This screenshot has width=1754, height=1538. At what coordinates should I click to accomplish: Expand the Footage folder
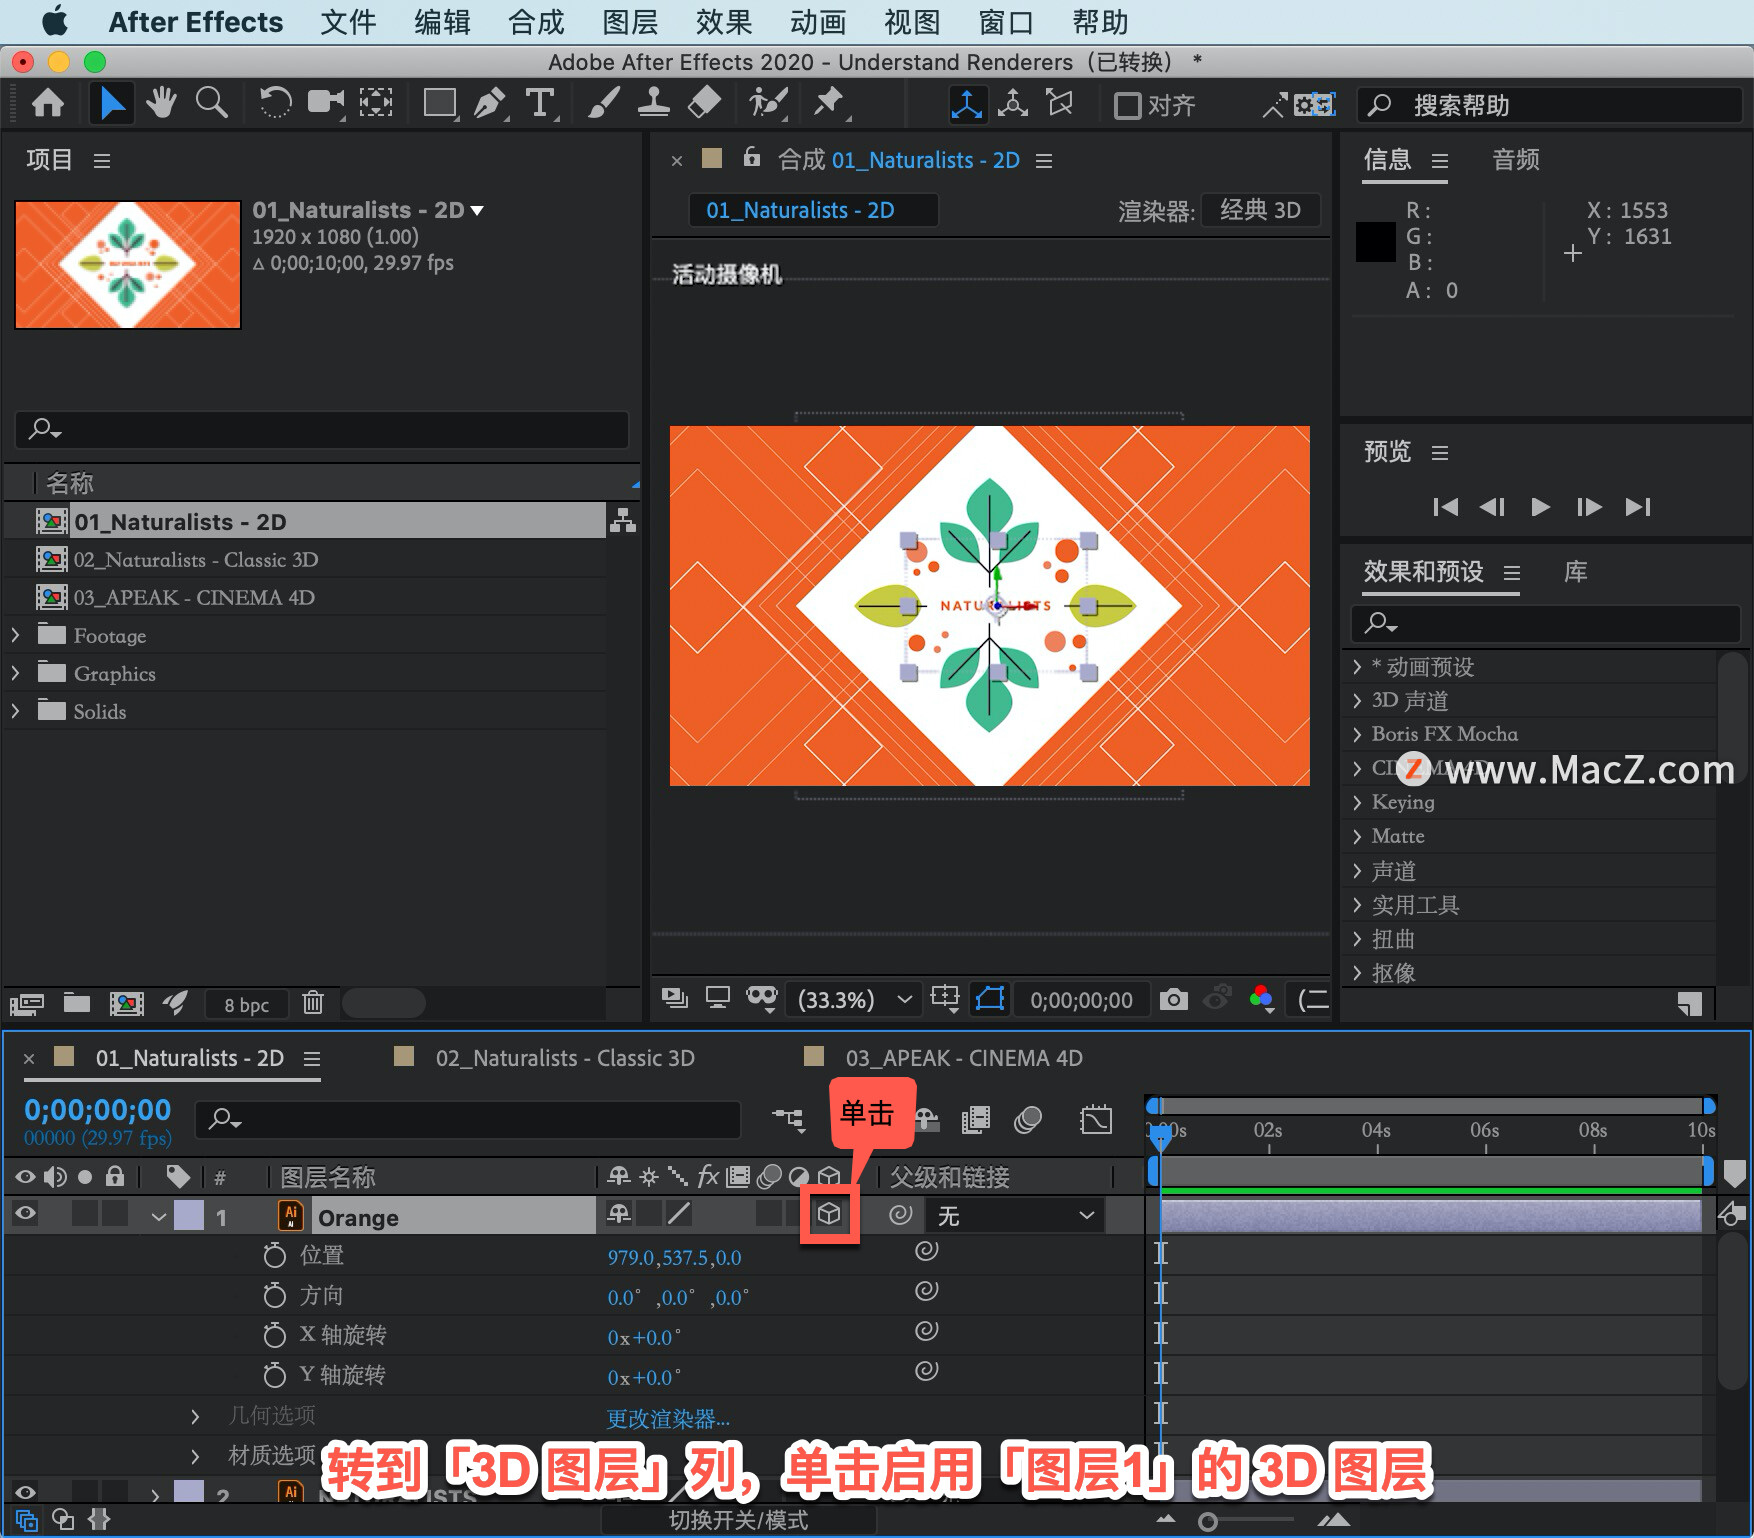click(15, 635)
